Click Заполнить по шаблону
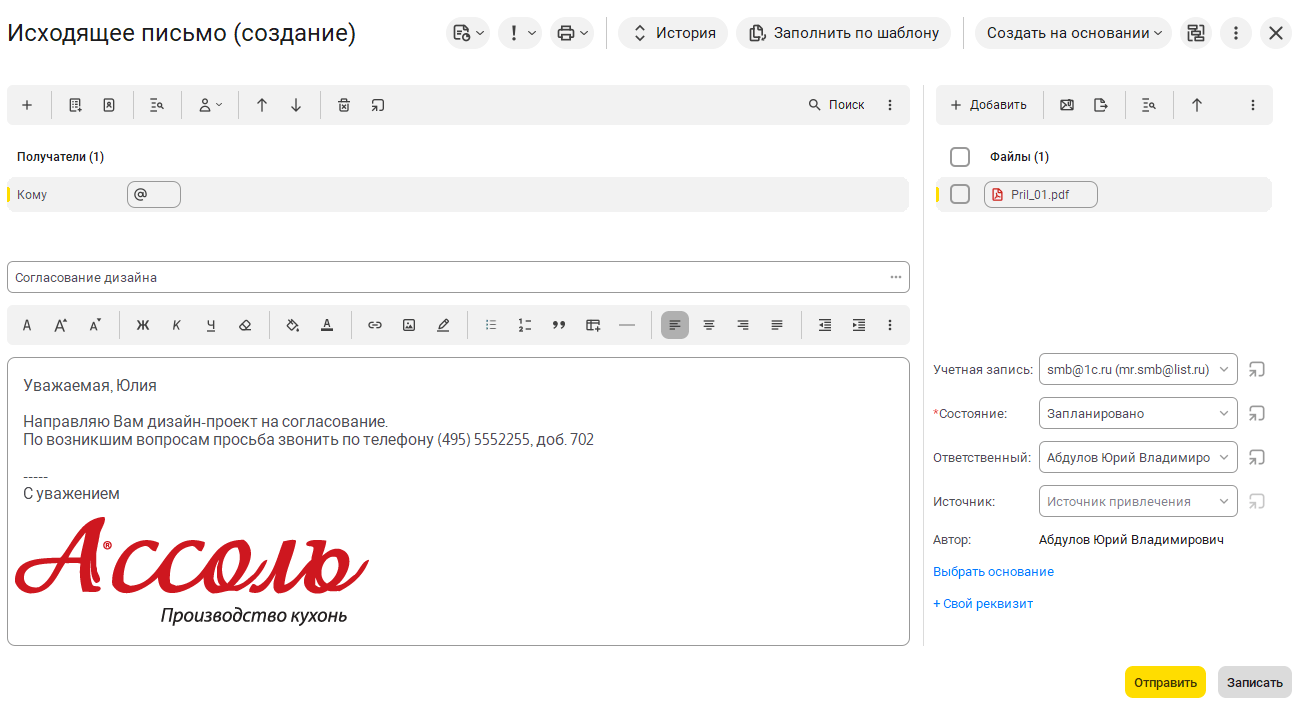 coord(844,33)
